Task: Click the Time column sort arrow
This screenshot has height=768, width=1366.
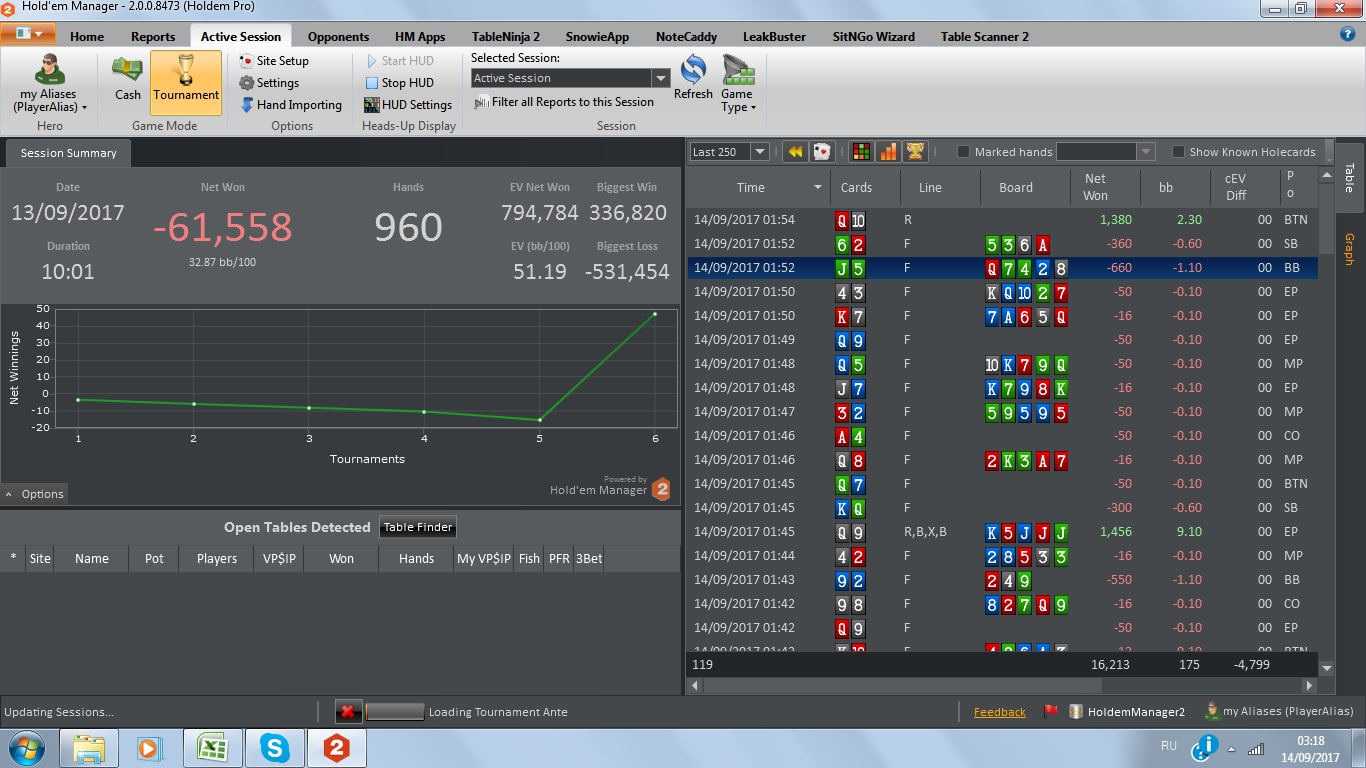Action: click(818, 188)
